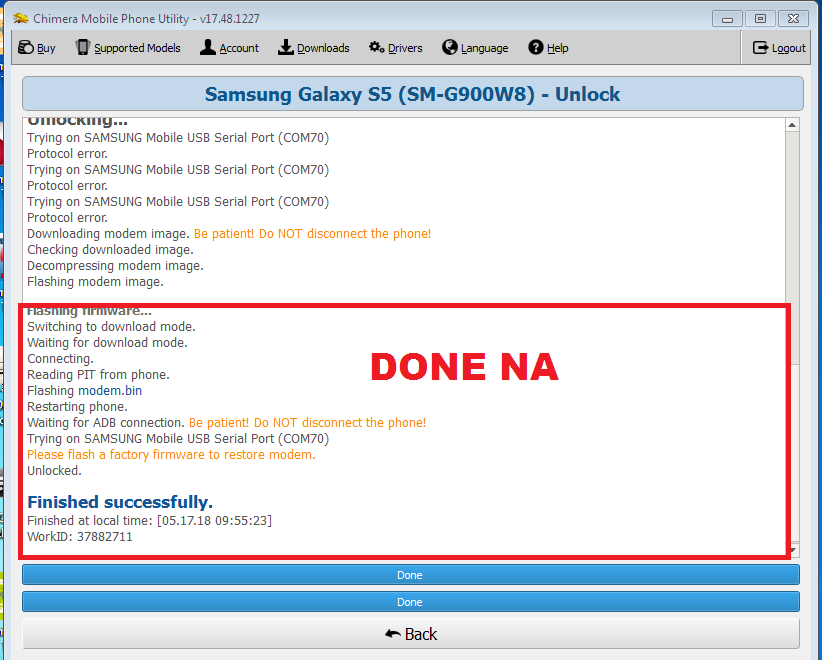Click the lower Done progress bar
Viewport: 822px width, 660px height.
[410, 601]
